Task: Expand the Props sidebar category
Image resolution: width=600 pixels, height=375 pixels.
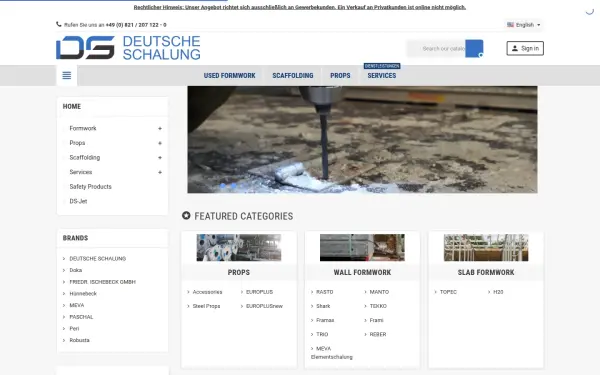Action: 160,143
